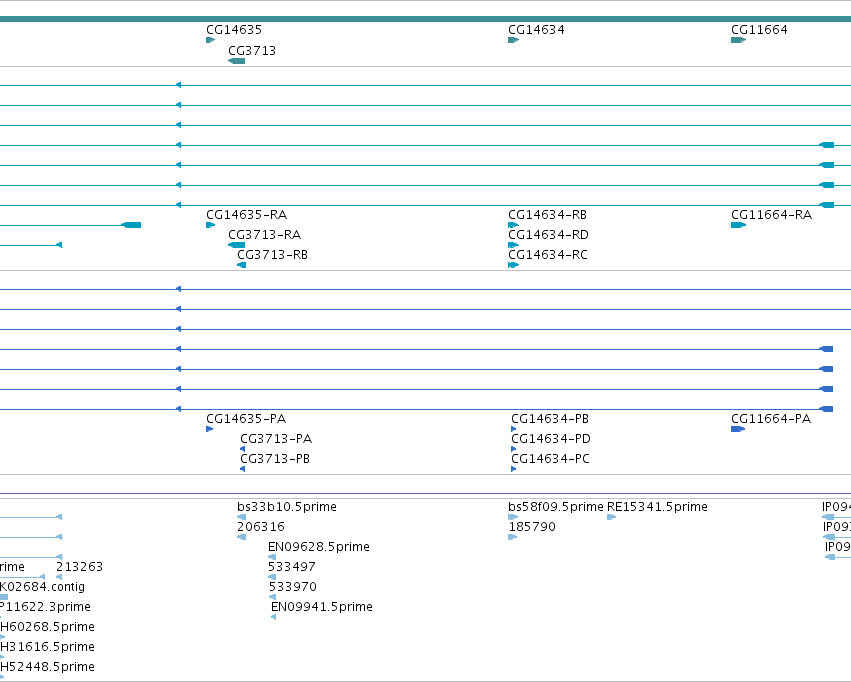Select the H31616.5prime label

[x=47, y=647]
